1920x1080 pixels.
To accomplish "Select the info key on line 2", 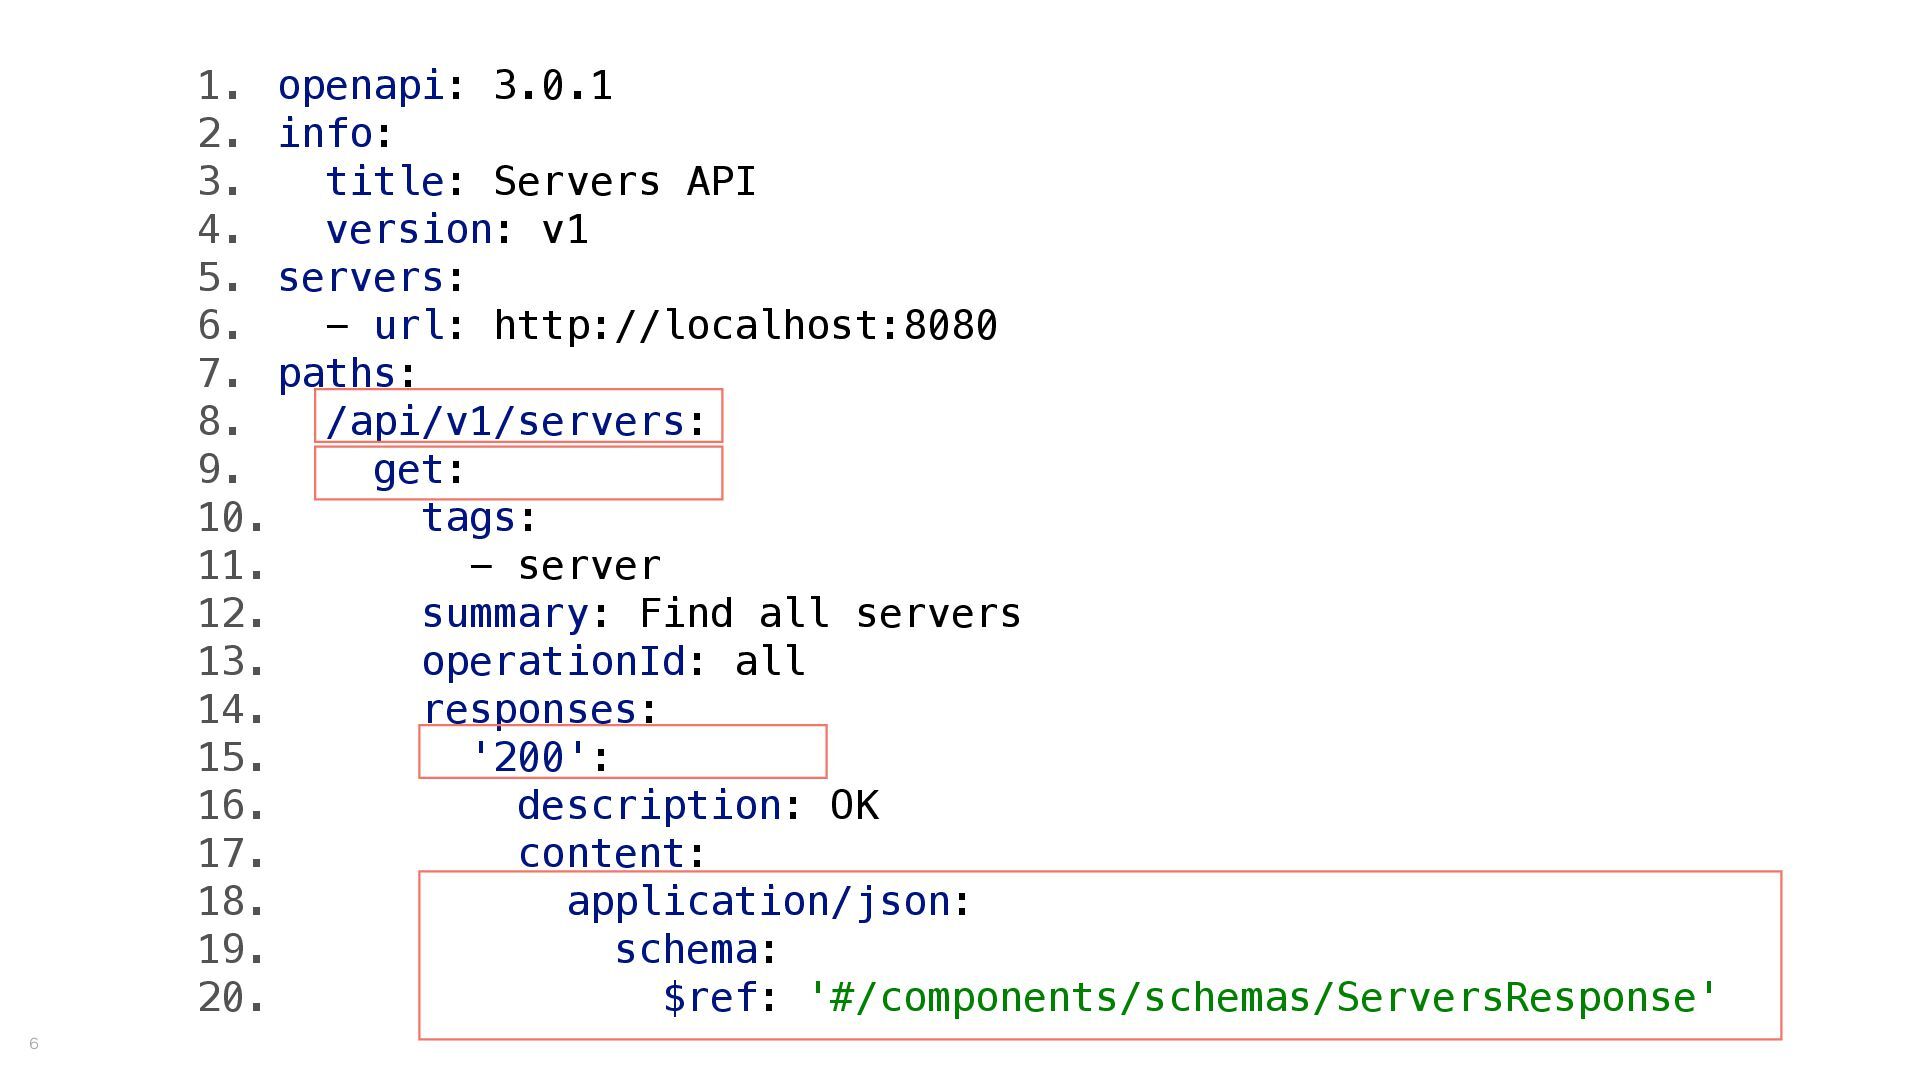I will 325,134.
